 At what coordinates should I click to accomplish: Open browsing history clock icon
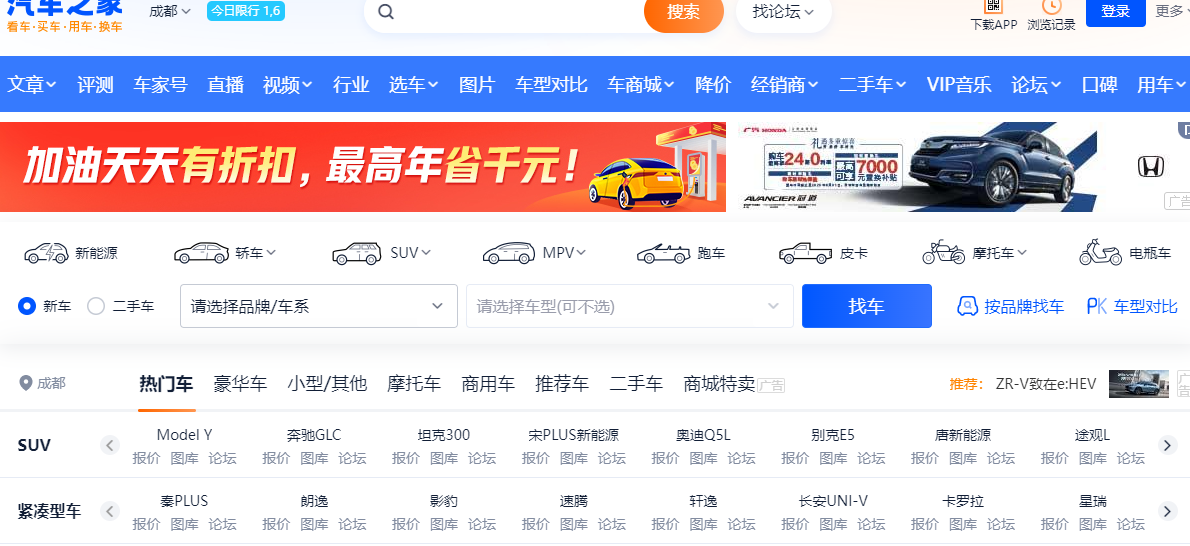coord(1051,6)
